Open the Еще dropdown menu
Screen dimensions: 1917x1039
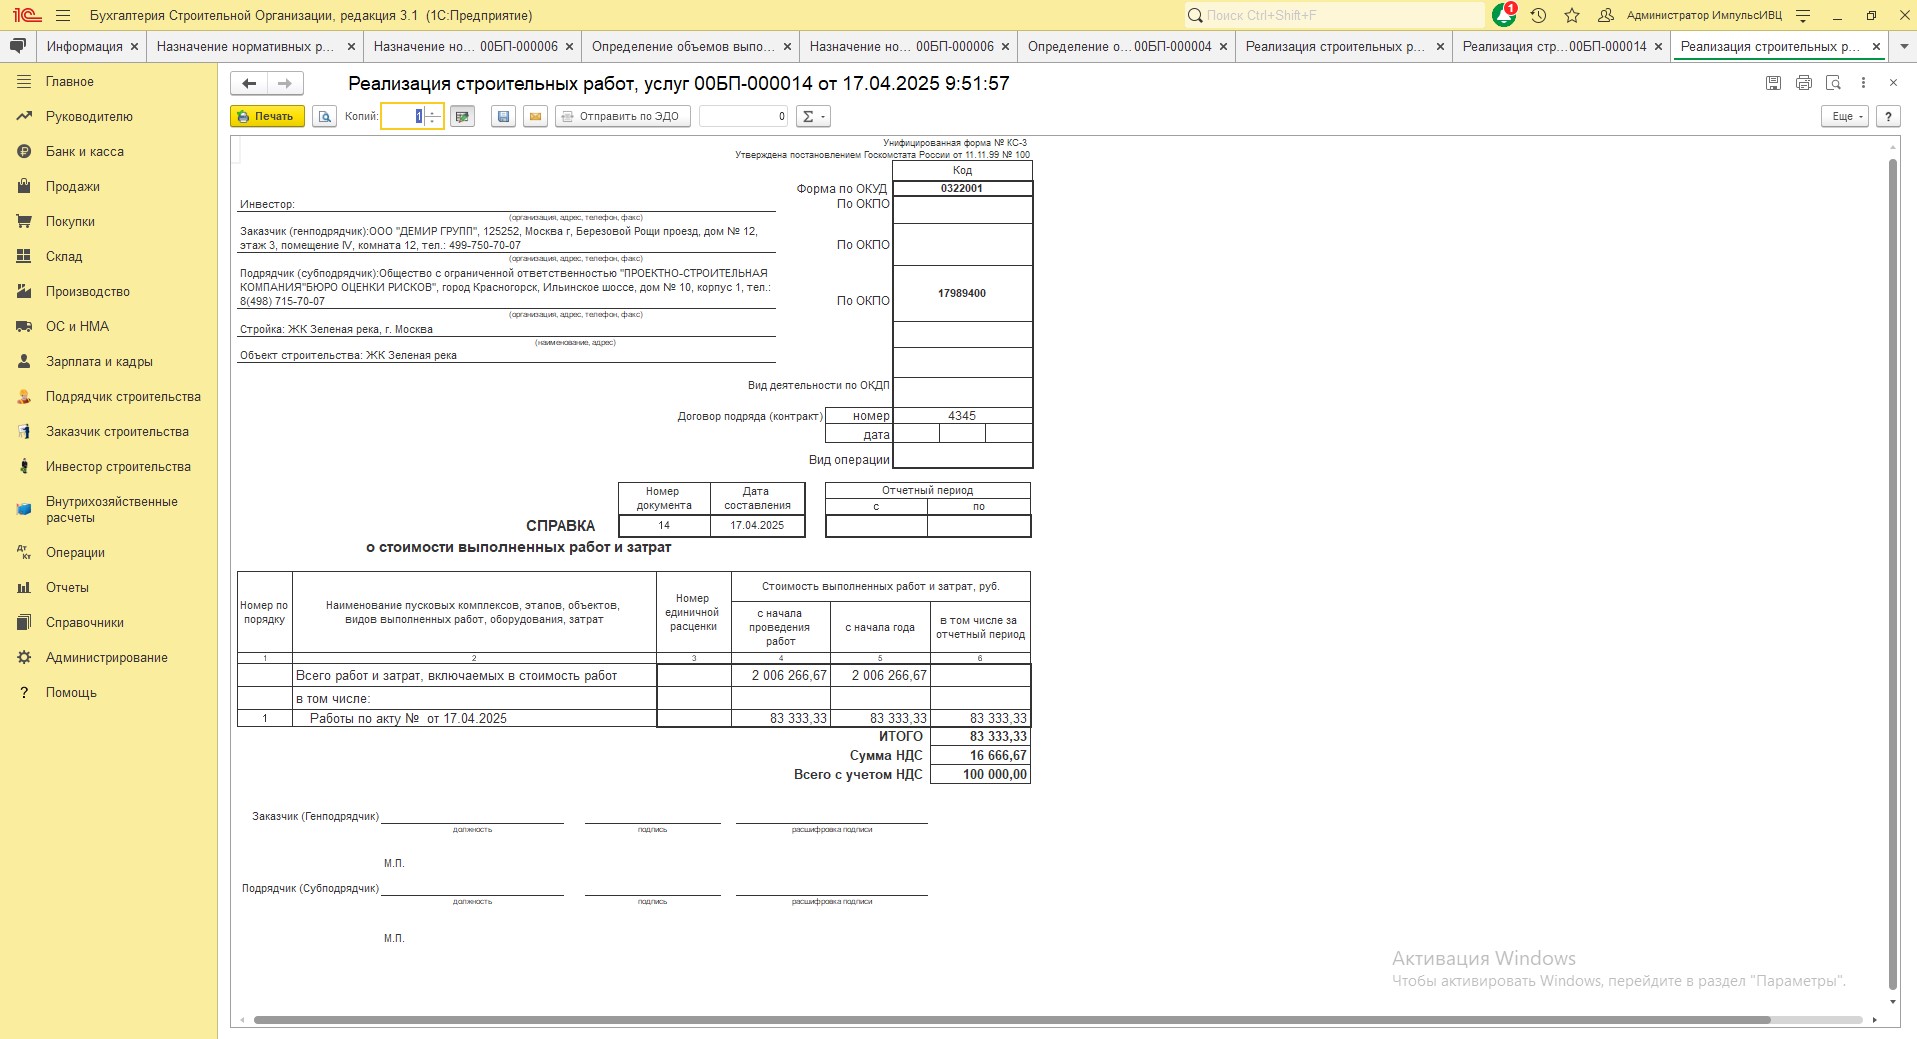coord(1845,116)
